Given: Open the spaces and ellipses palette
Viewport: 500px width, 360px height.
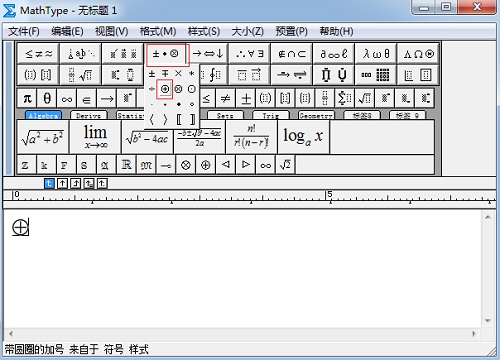Looking at the screenshot, I should coord(81,53).
